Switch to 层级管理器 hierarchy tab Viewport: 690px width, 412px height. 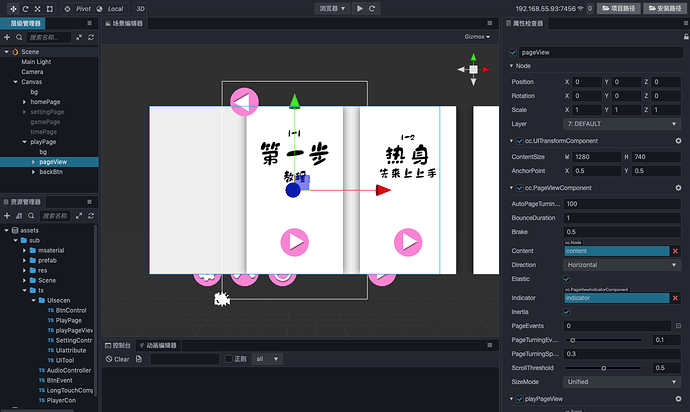22,23
